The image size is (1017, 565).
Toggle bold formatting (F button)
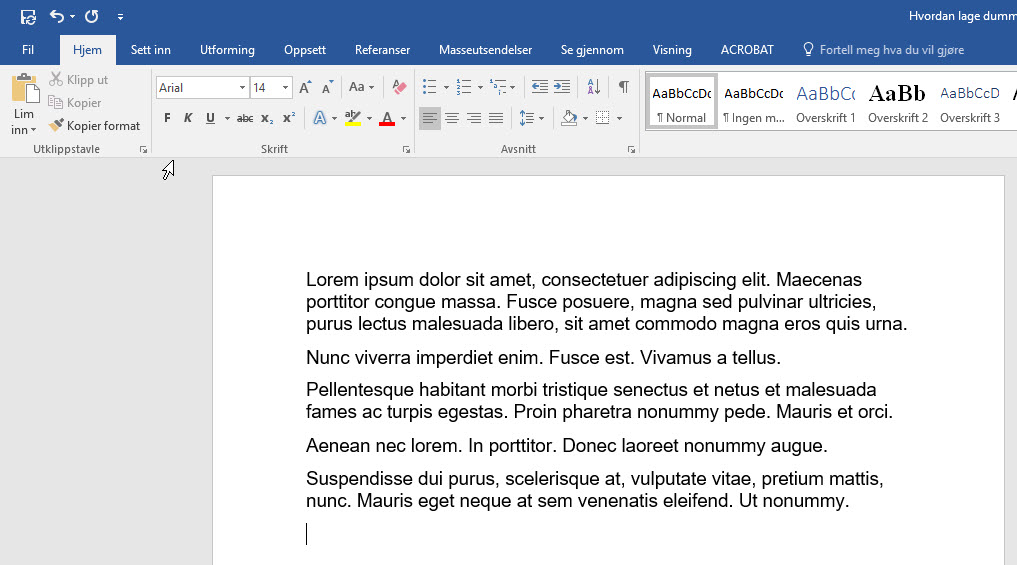(x=167, y=119)
